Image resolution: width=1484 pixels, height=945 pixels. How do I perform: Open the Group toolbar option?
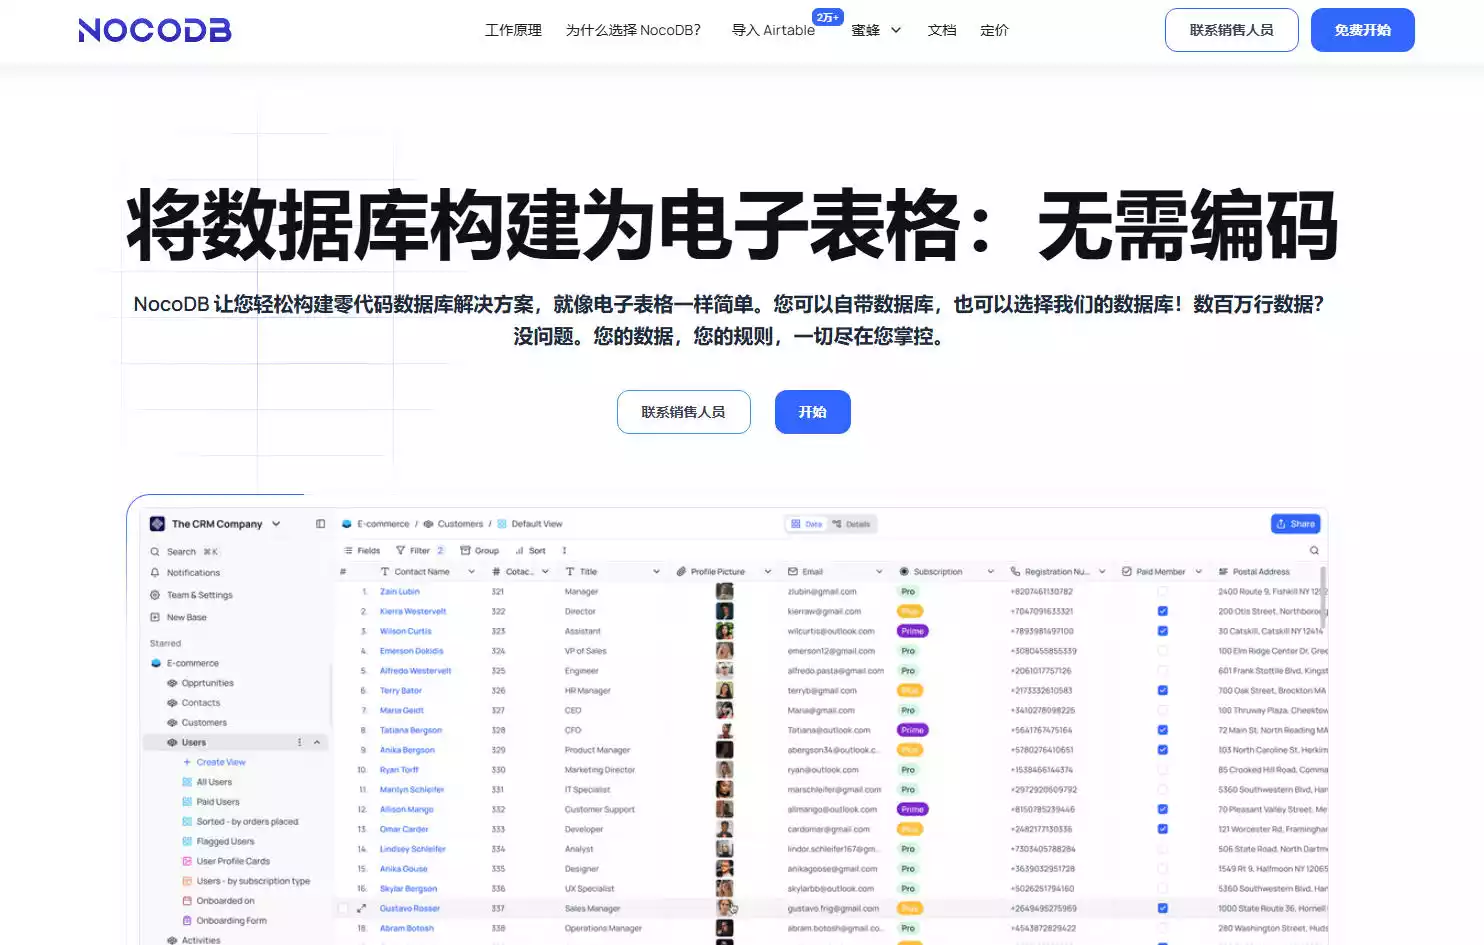point(479,551)
